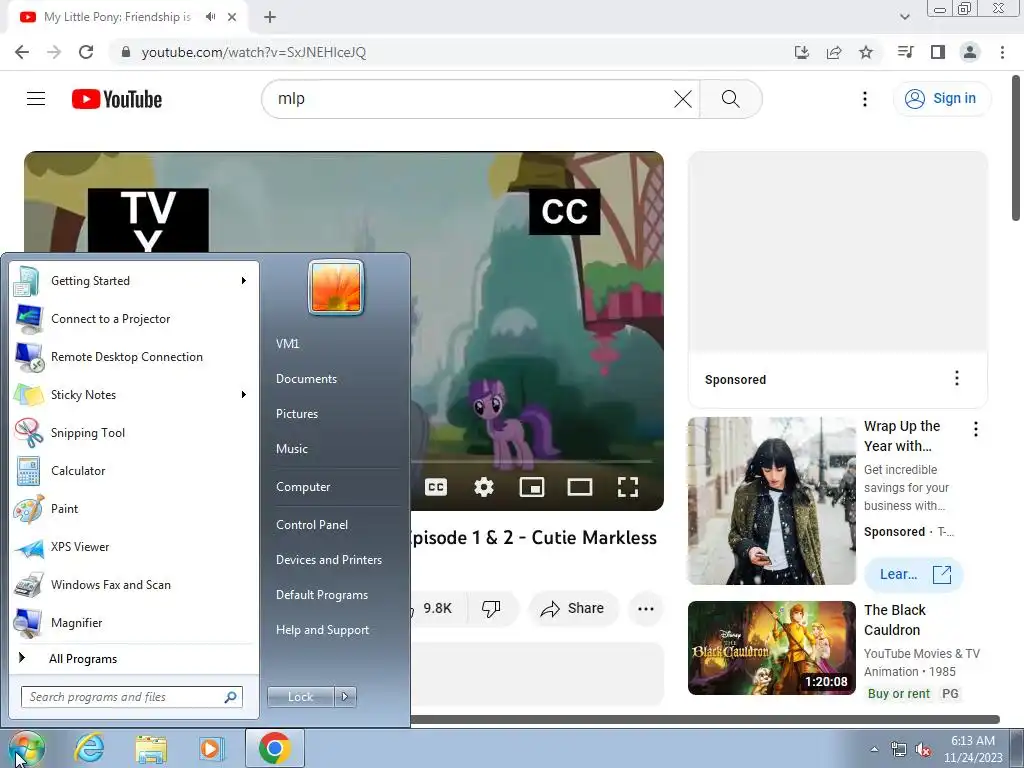Expand All Programs
Screen dimensions: 1024x768
tap(135, 659)
